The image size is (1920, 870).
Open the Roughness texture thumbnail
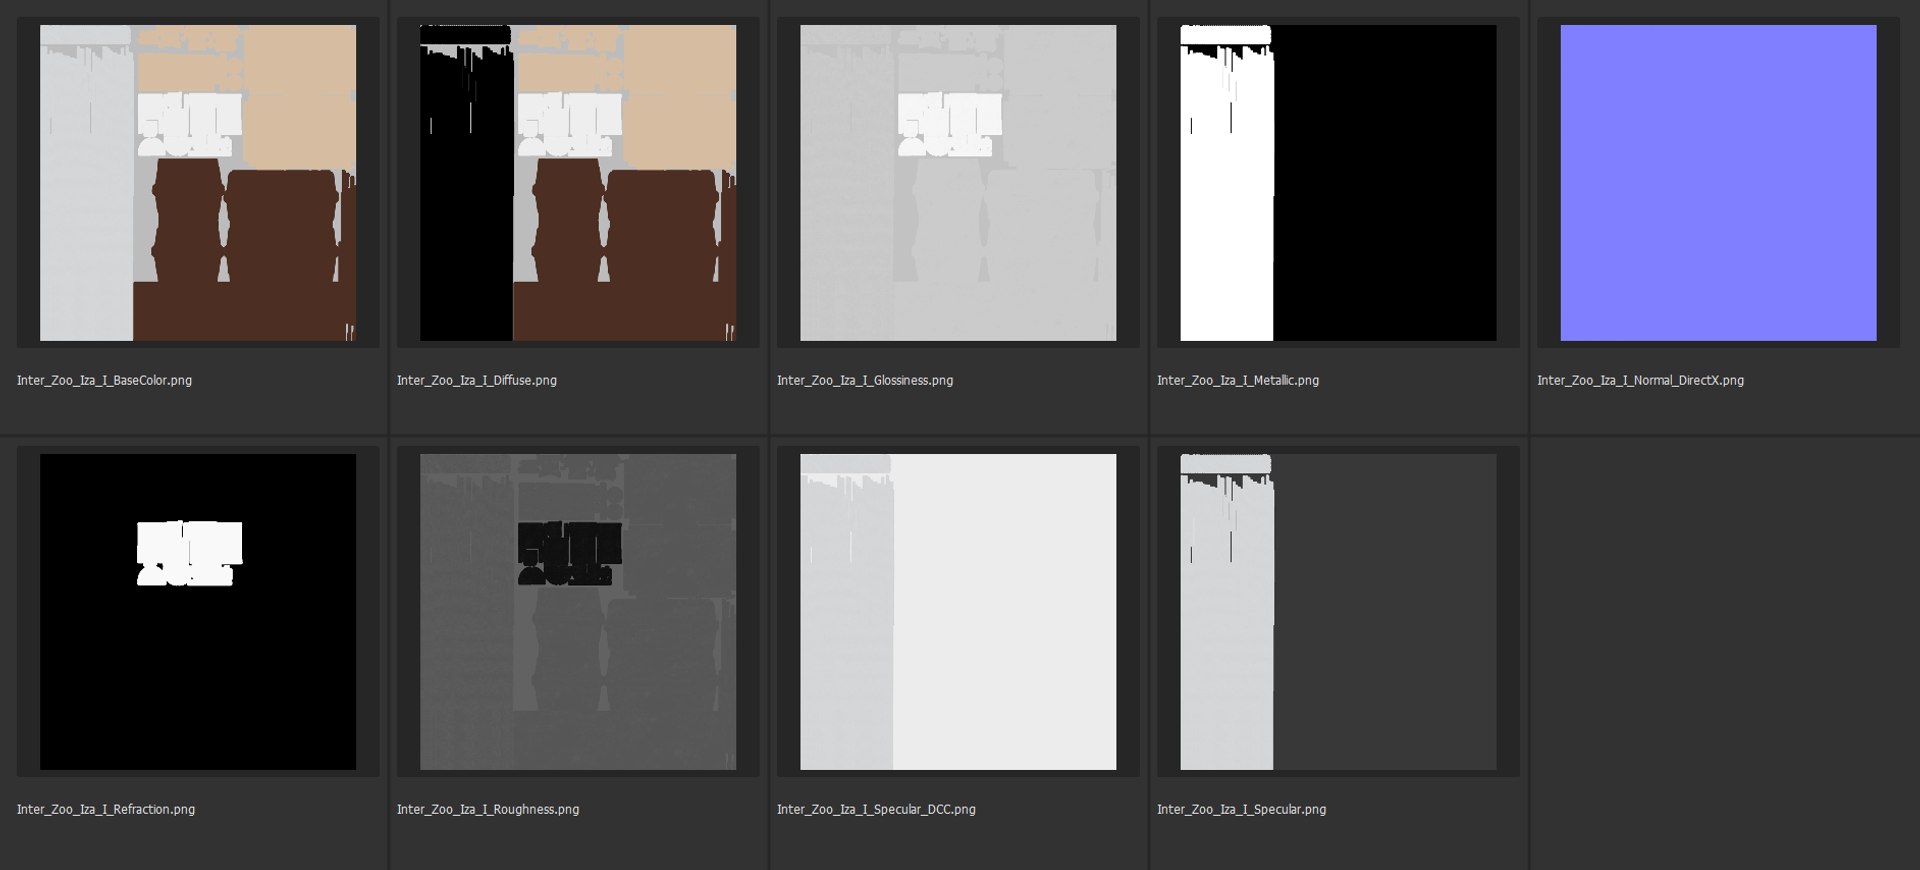coord(578,612)
